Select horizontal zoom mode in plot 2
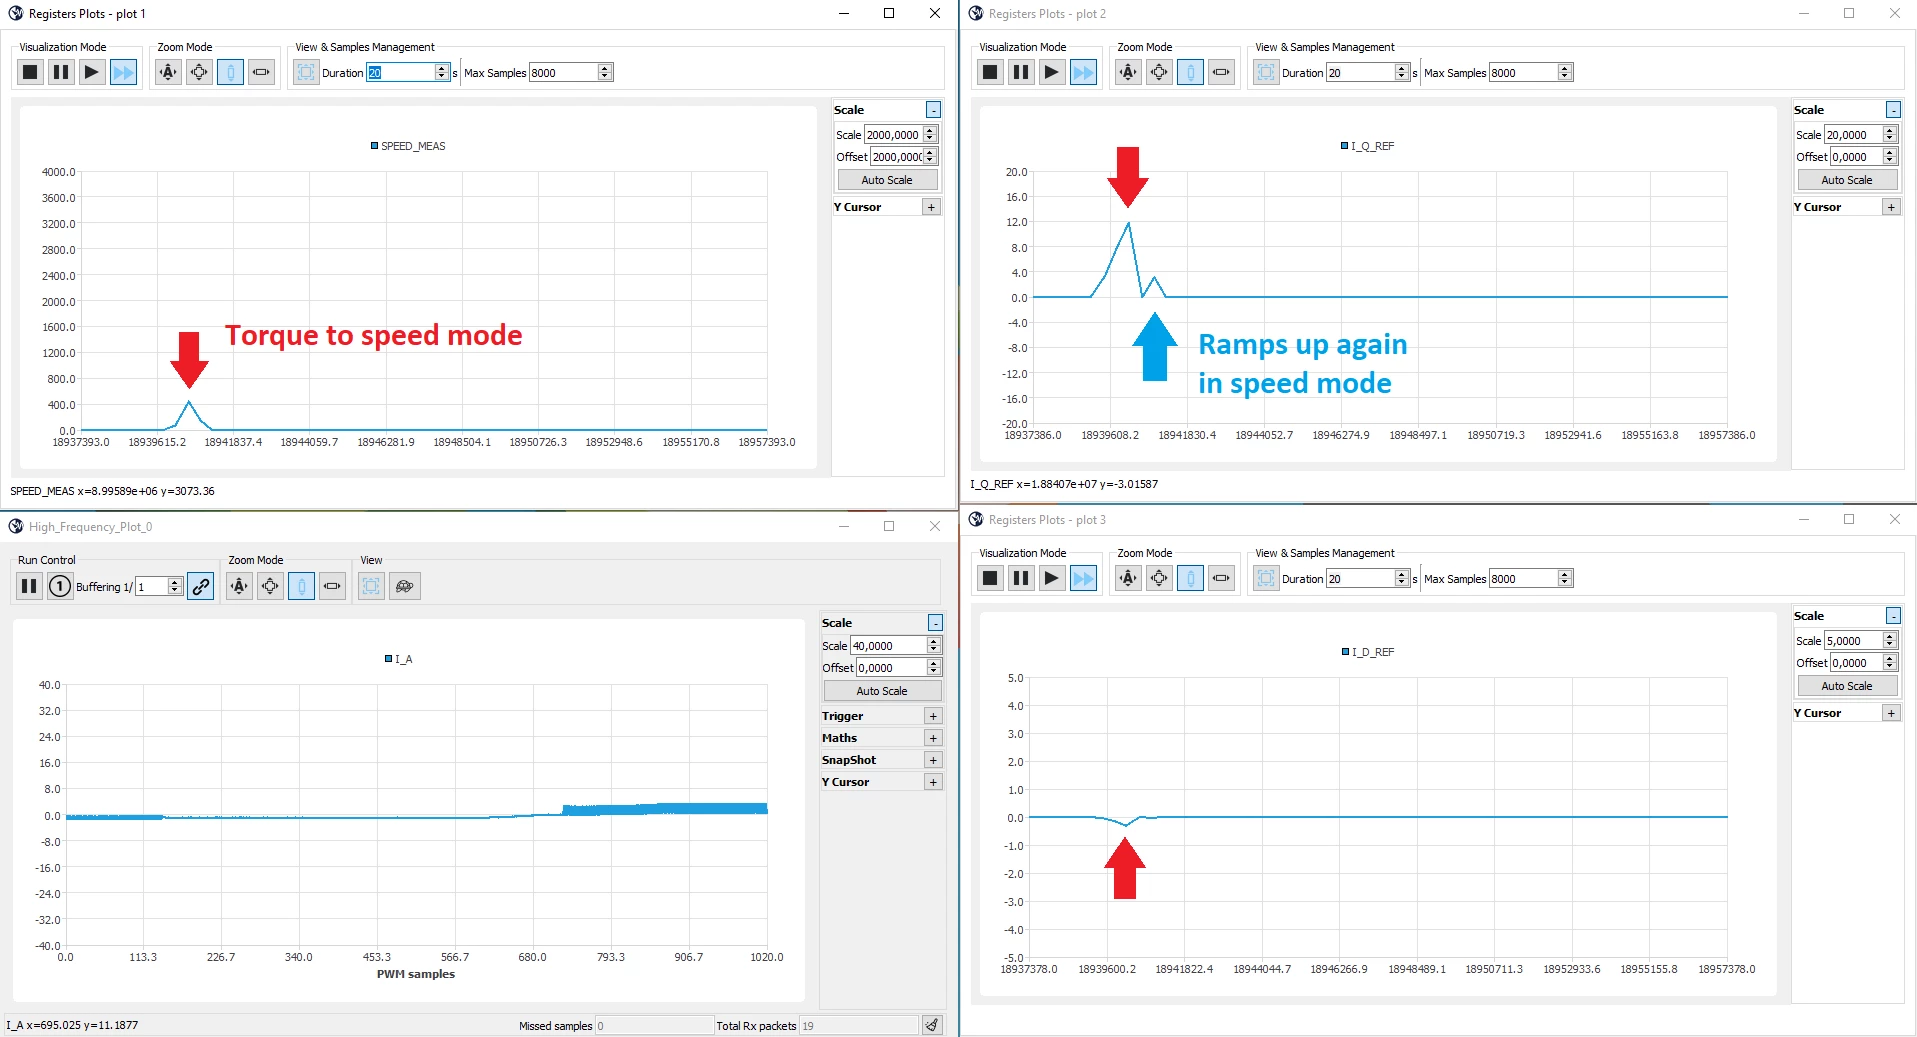1917x1037 pixels. [x=1221, y=72]
